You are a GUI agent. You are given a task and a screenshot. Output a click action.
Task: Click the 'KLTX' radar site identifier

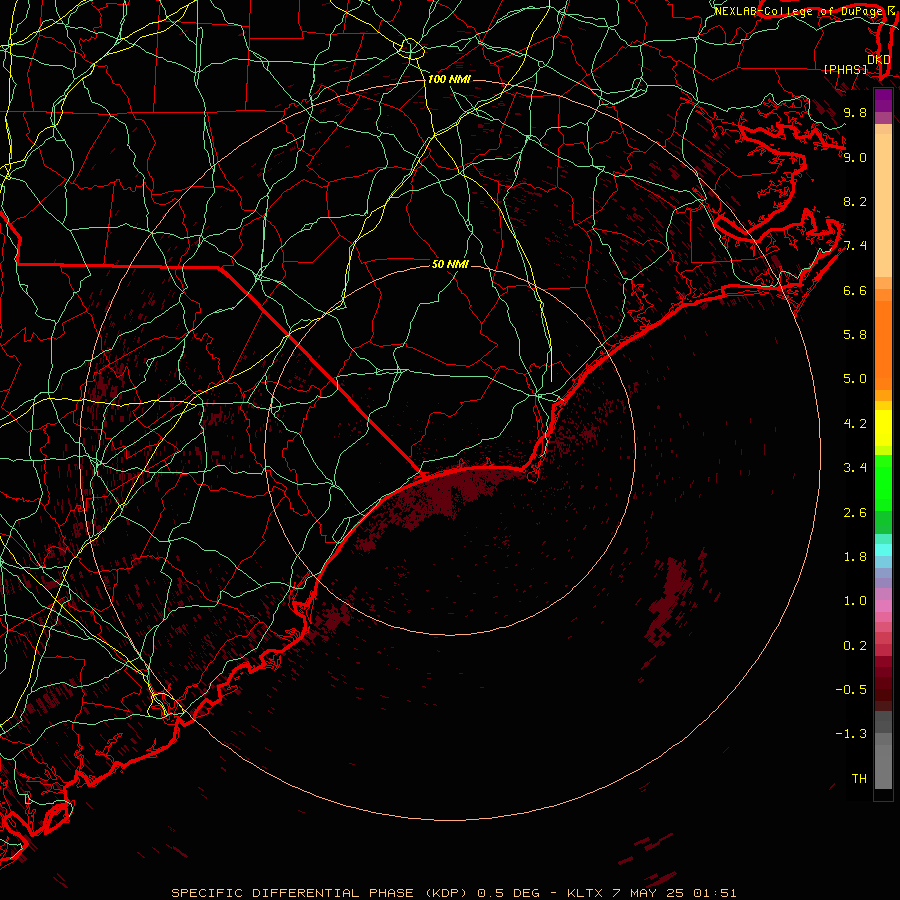pos(585,893)
